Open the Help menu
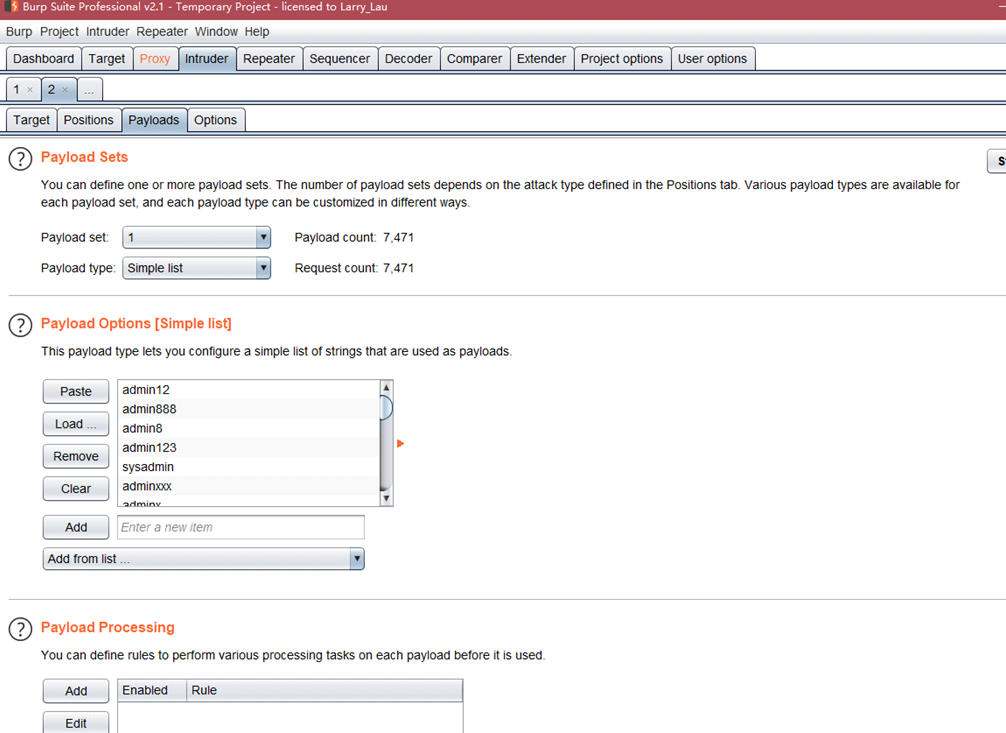1006x733 pixels. (x=257, y=31)
